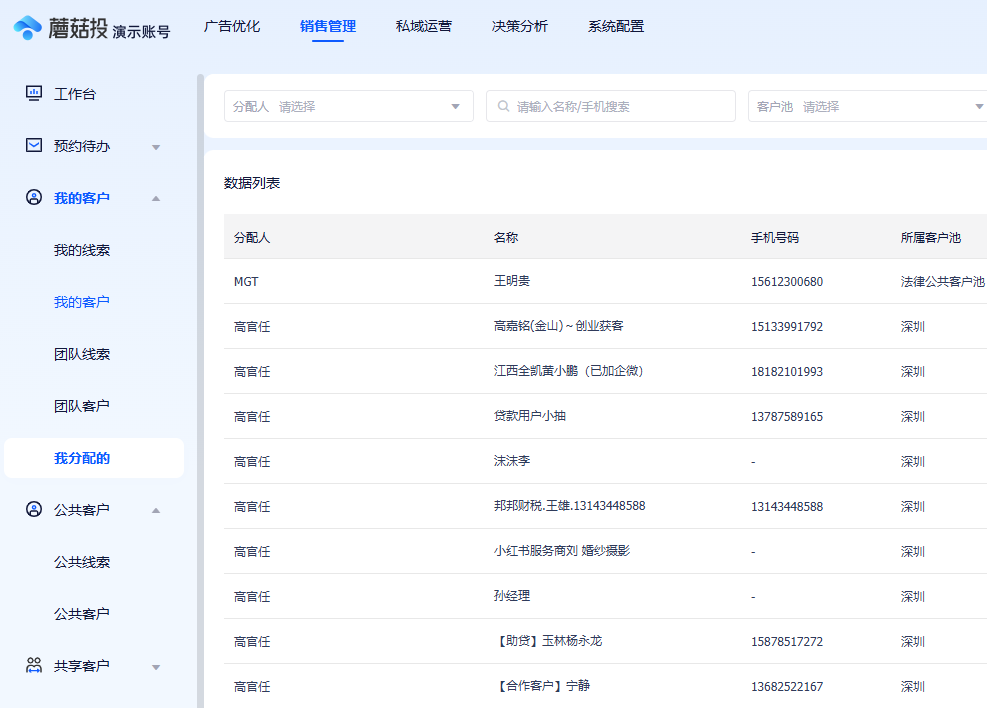Viewport: 987px width, 708px height.
Task: Collapse the 公共客户 sidebar section
Action: click(156, 509)
